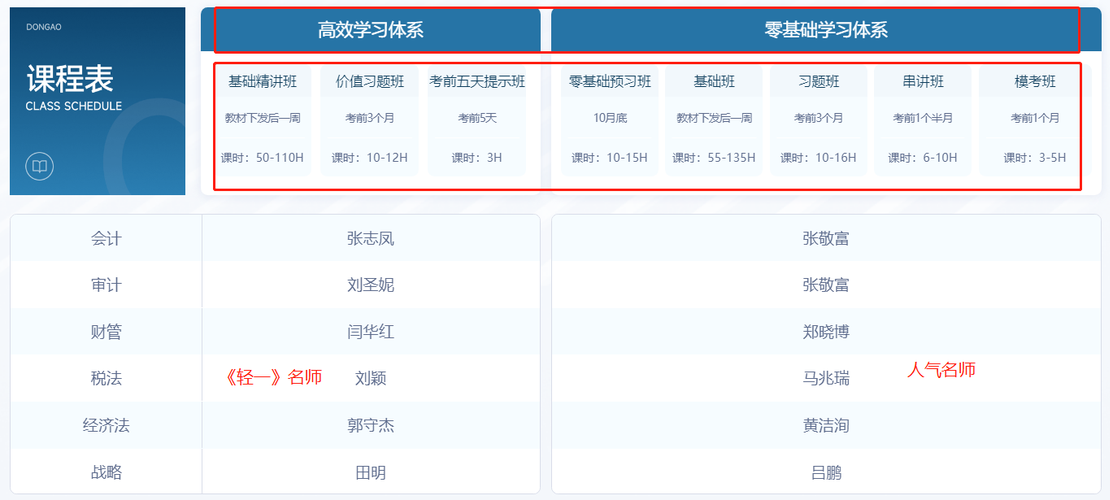
Task: Open teacher 郑晓博 in the right panel
Action: click(825, 331)
